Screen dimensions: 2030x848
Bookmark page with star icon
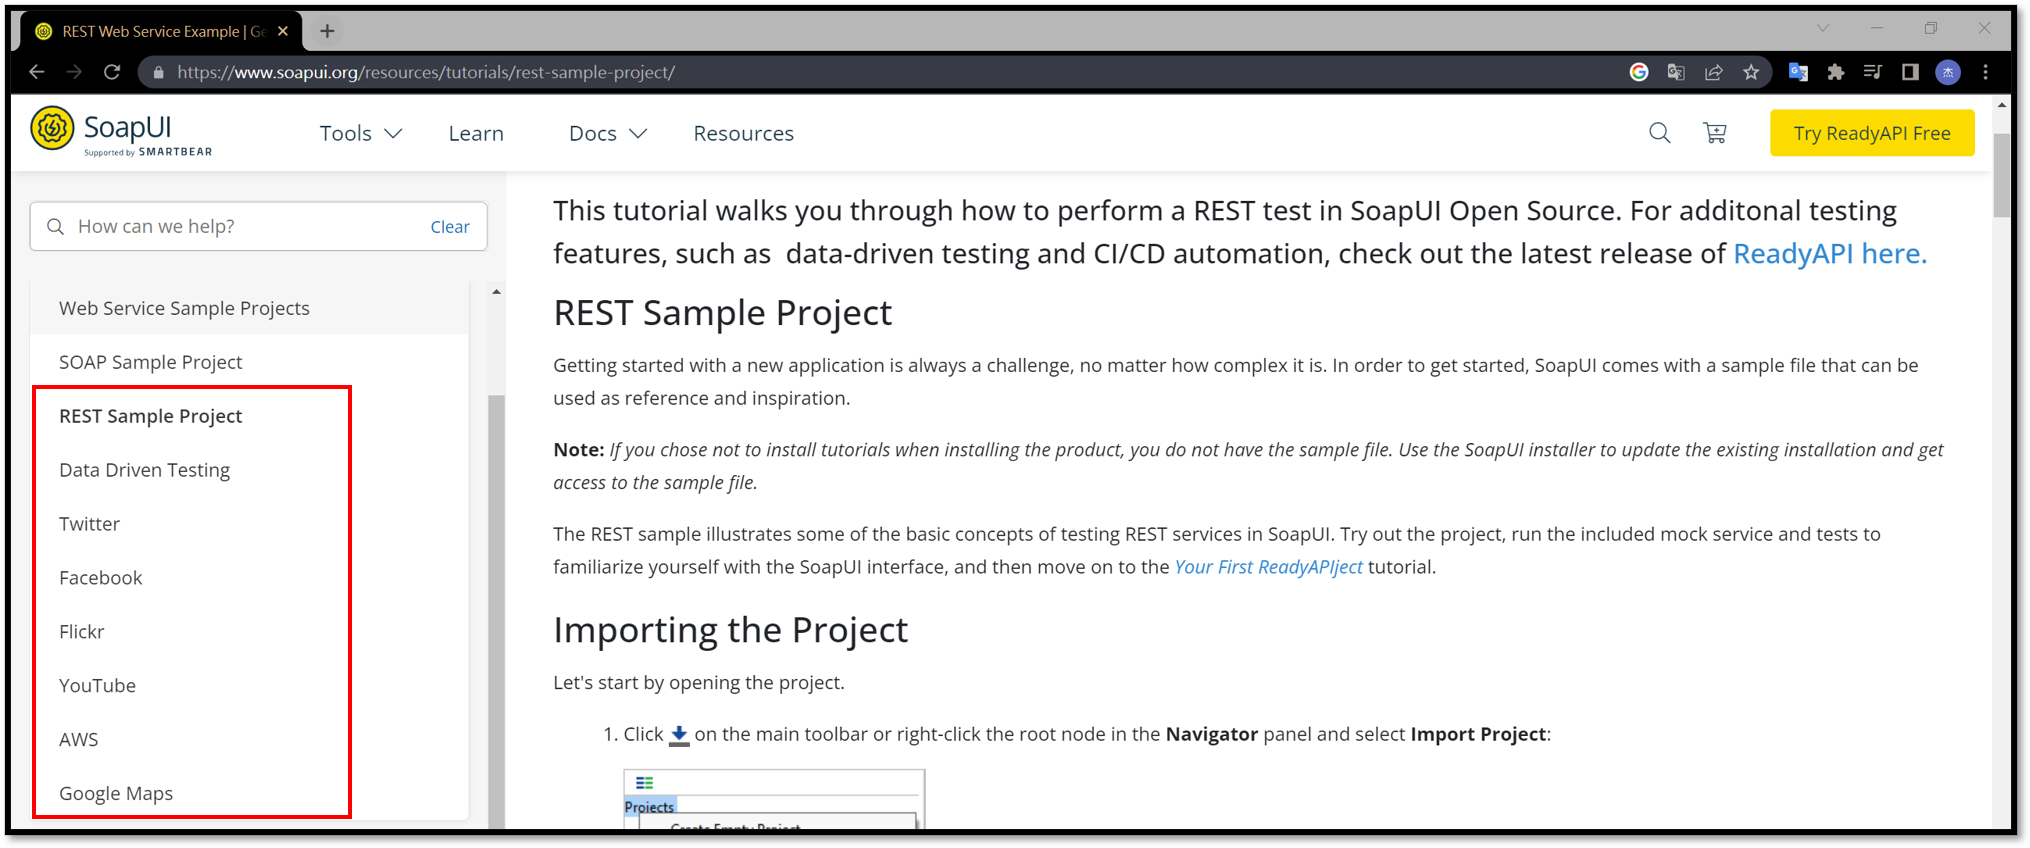tap(1751, 72)
